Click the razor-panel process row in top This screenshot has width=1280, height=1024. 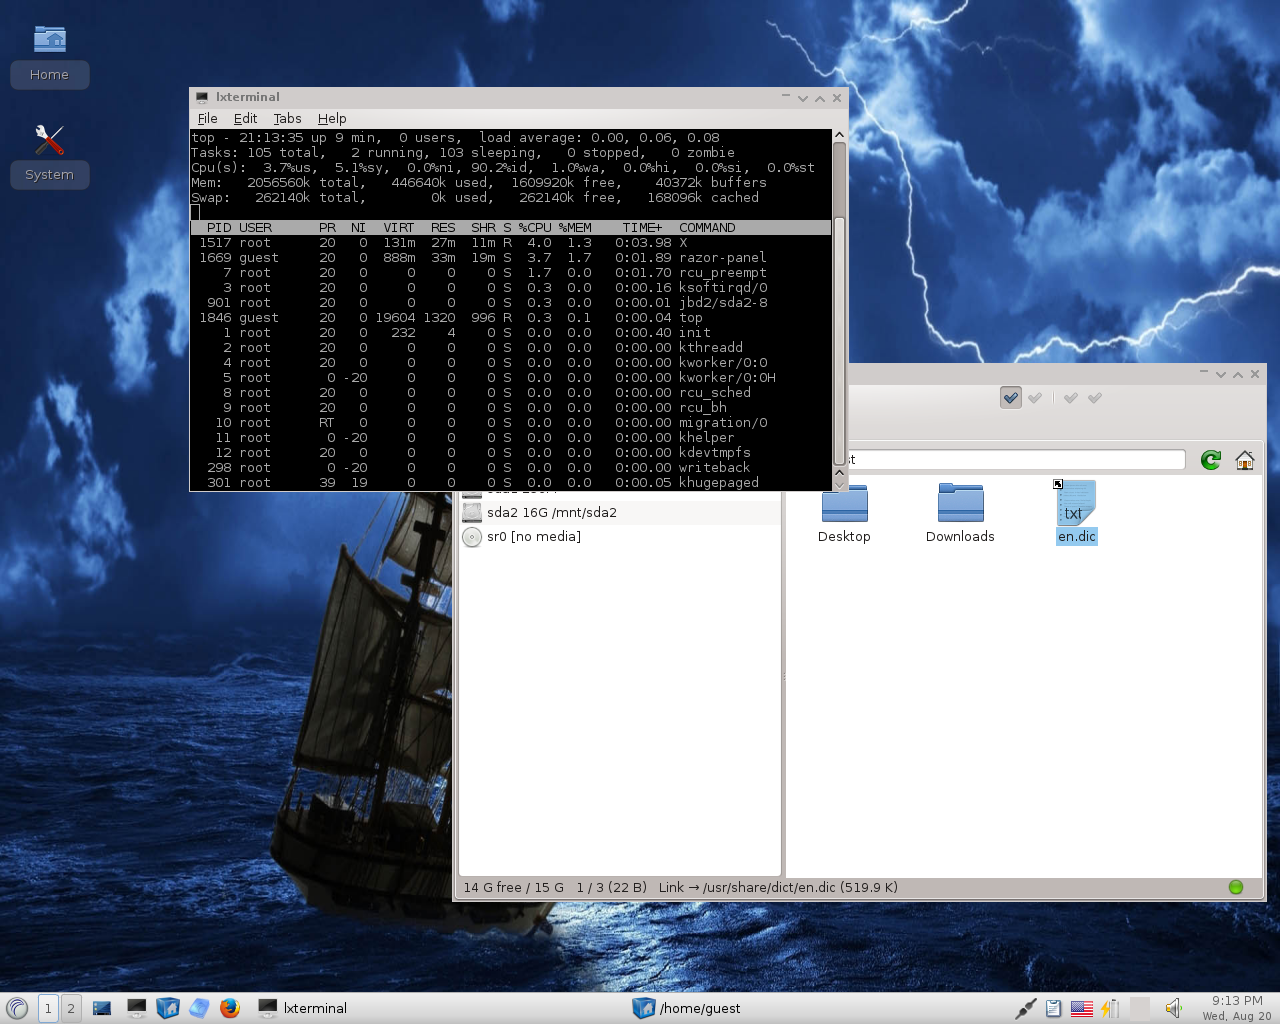point(510,258)
